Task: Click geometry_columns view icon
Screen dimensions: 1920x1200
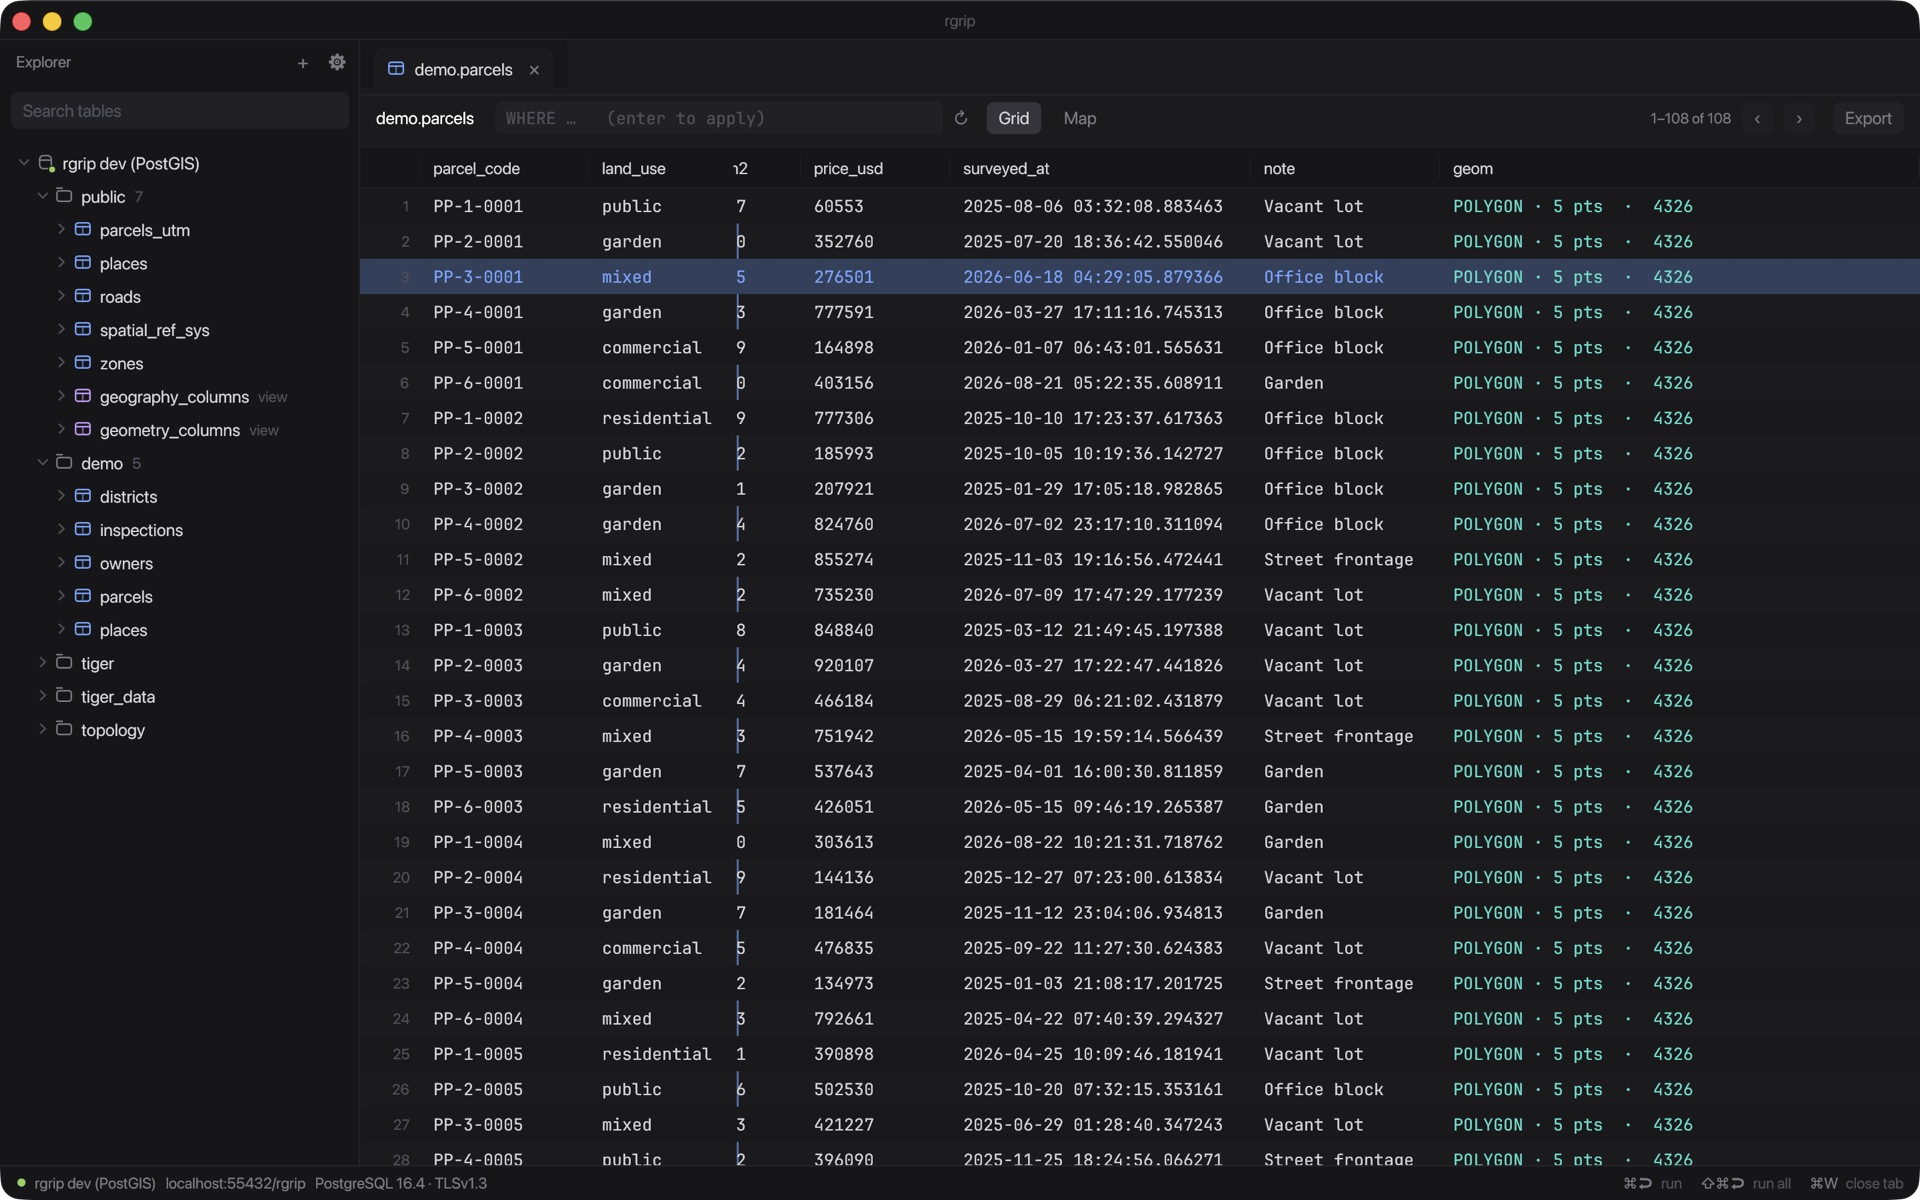Action: pos(83,429)
